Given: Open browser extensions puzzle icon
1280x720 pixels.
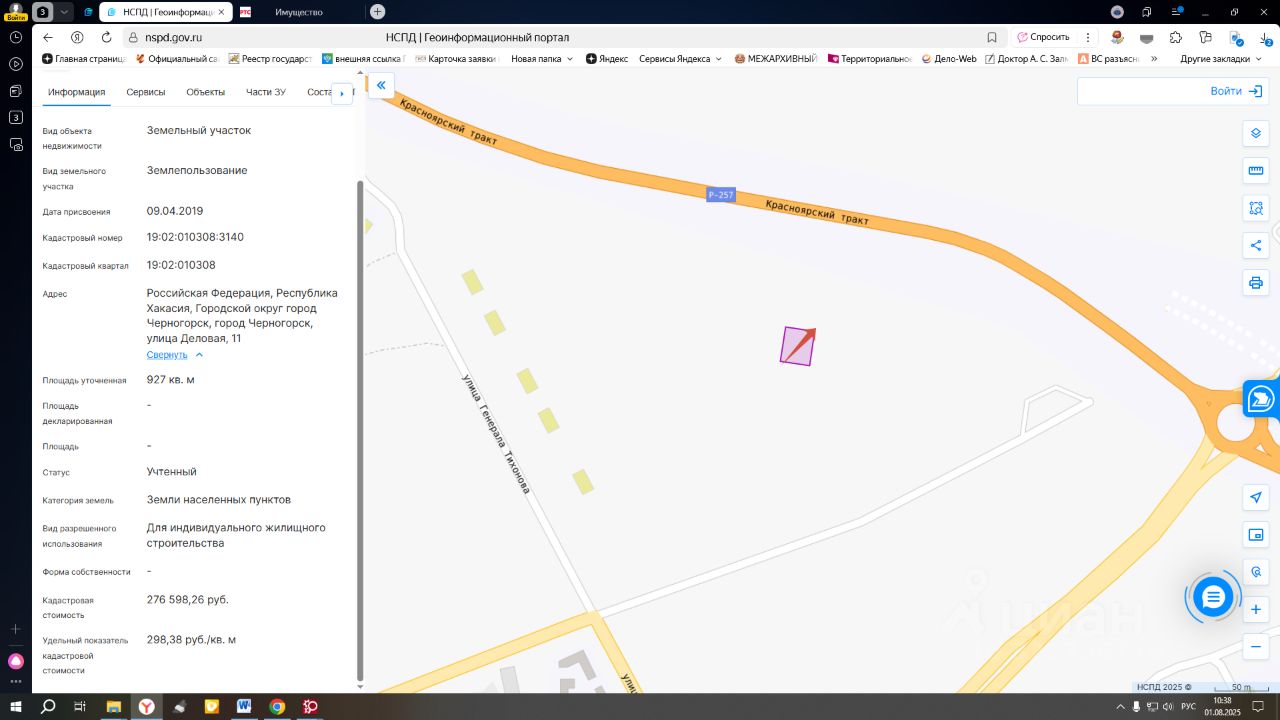Looking at the screenshot, I should pyautogui.click(x=1176, y=37).
